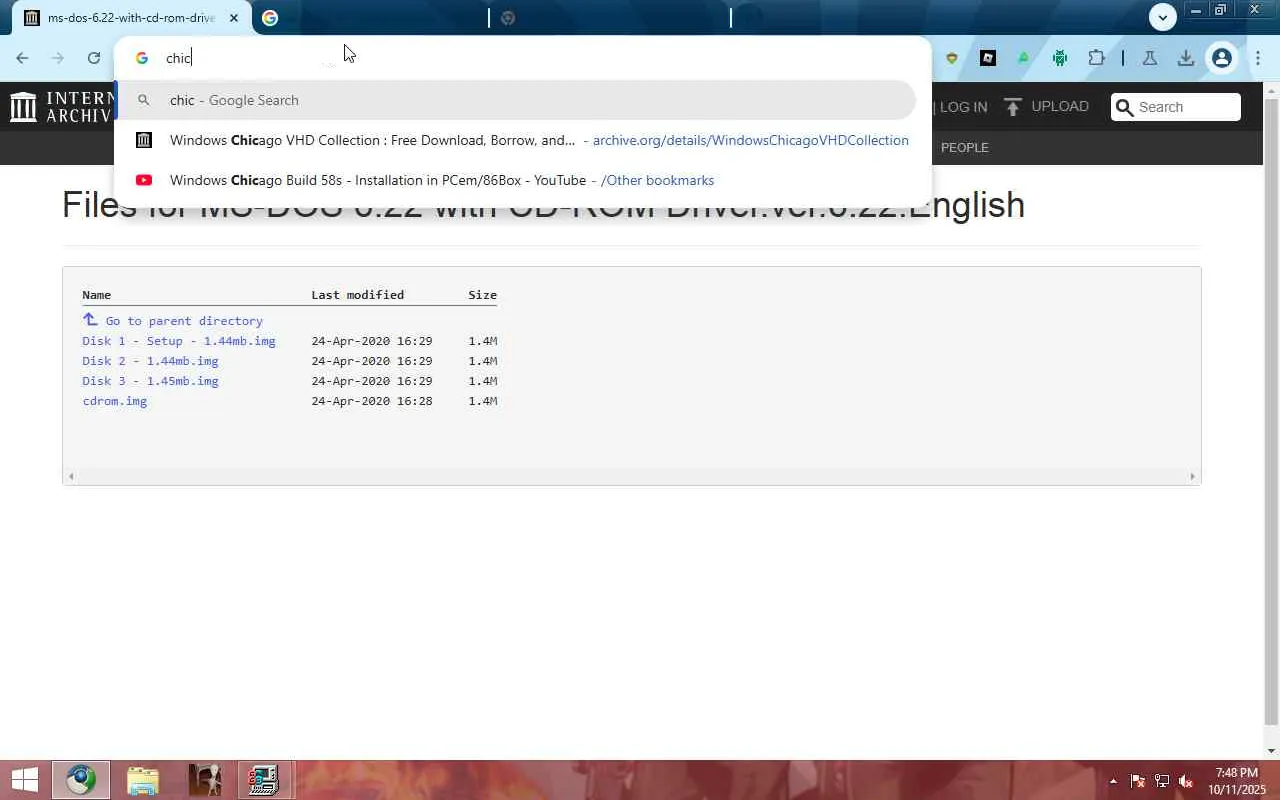This screenshot has height=800, width=1280.
Task: Click the page's vertical scrollbar
Action: (x=1272, y=410)
